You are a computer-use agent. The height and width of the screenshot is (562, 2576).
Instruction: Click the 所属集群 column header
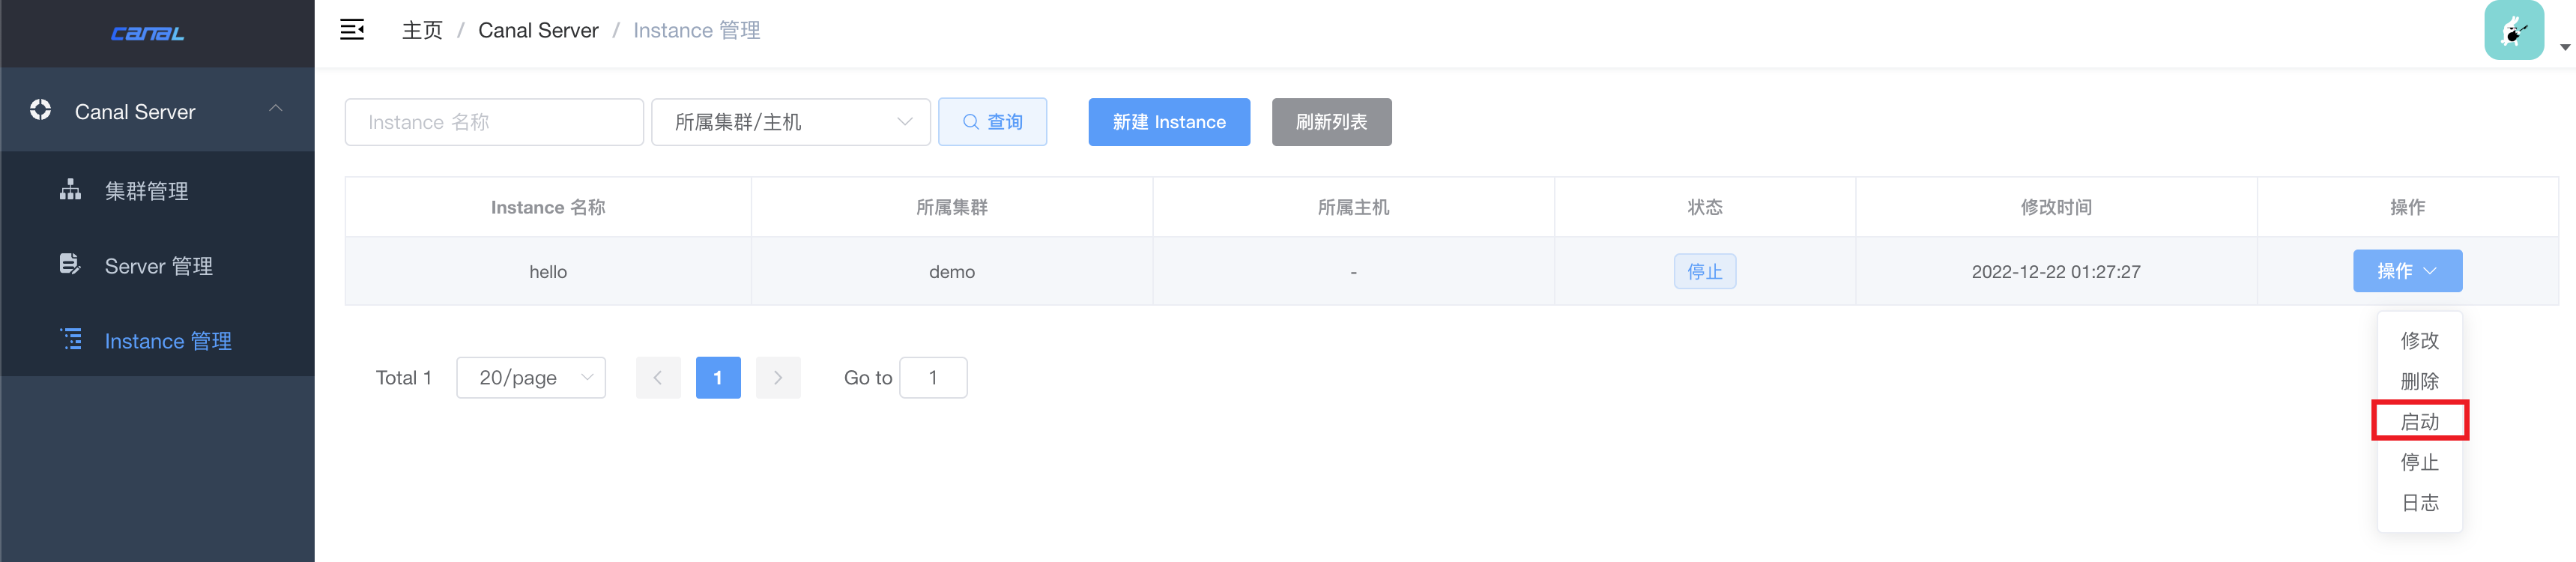click(x=952, y=207)
